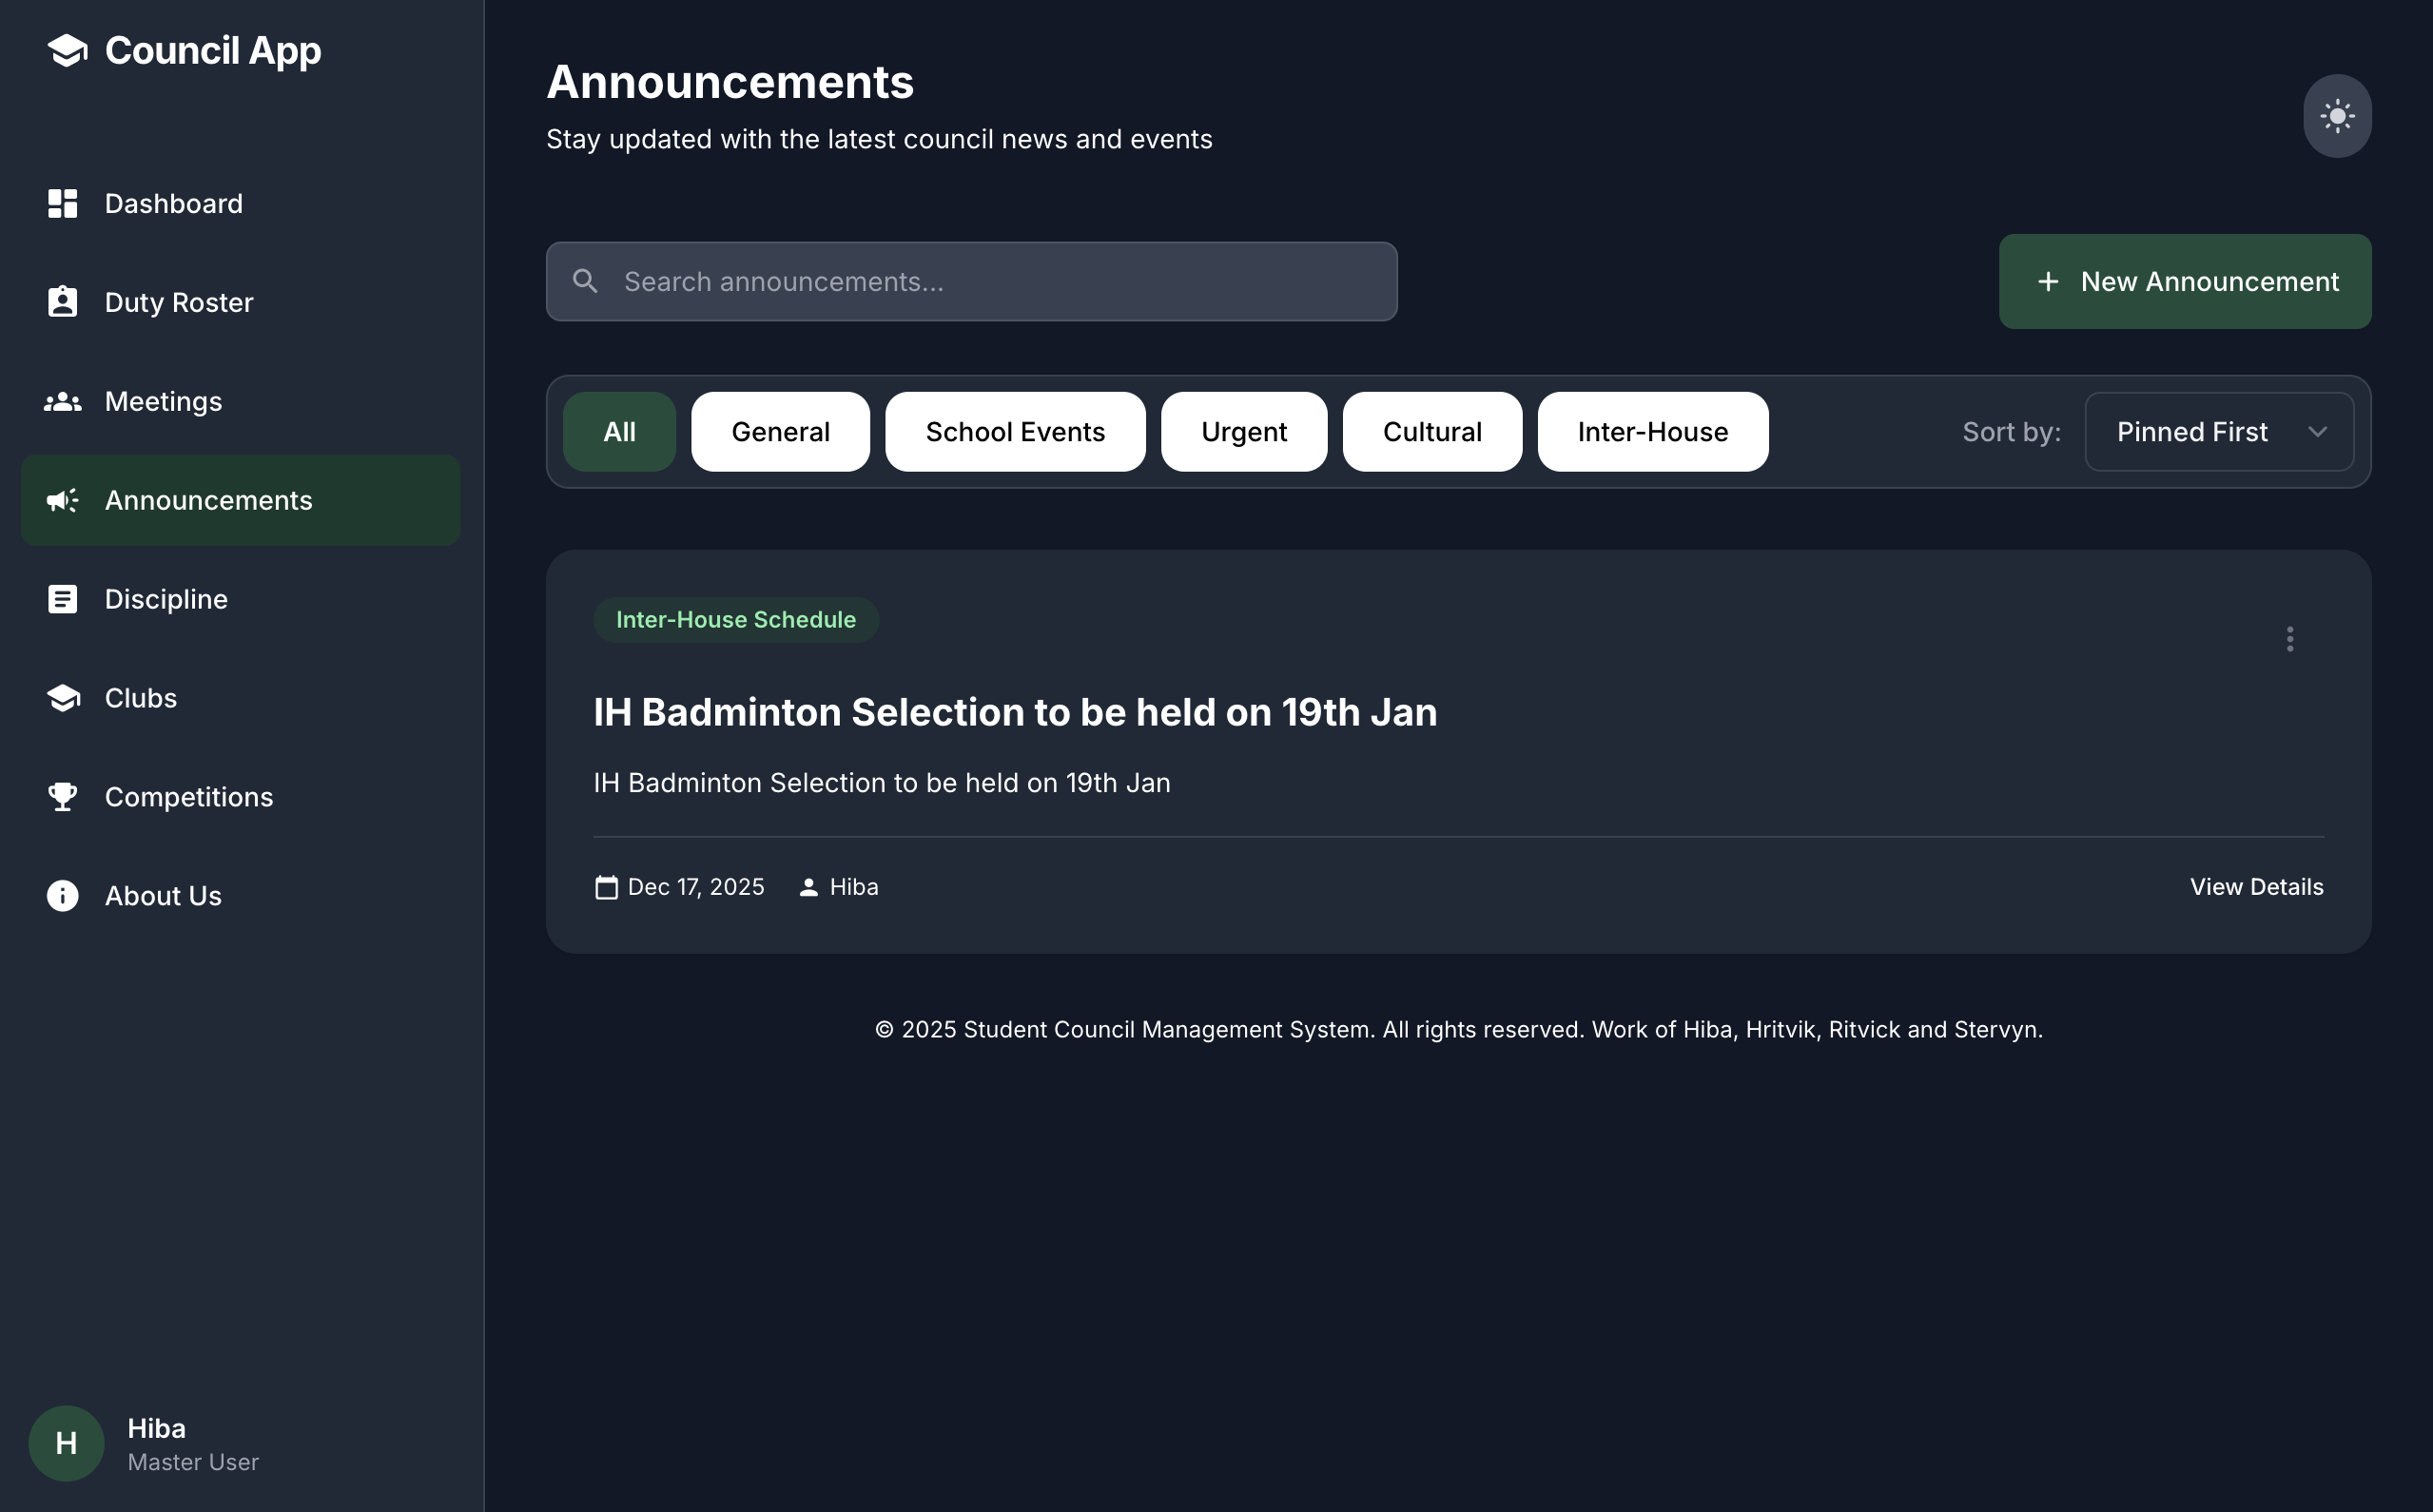2433x1512 pixels.
Task: Click the About Us info icon
Action: 62,896
